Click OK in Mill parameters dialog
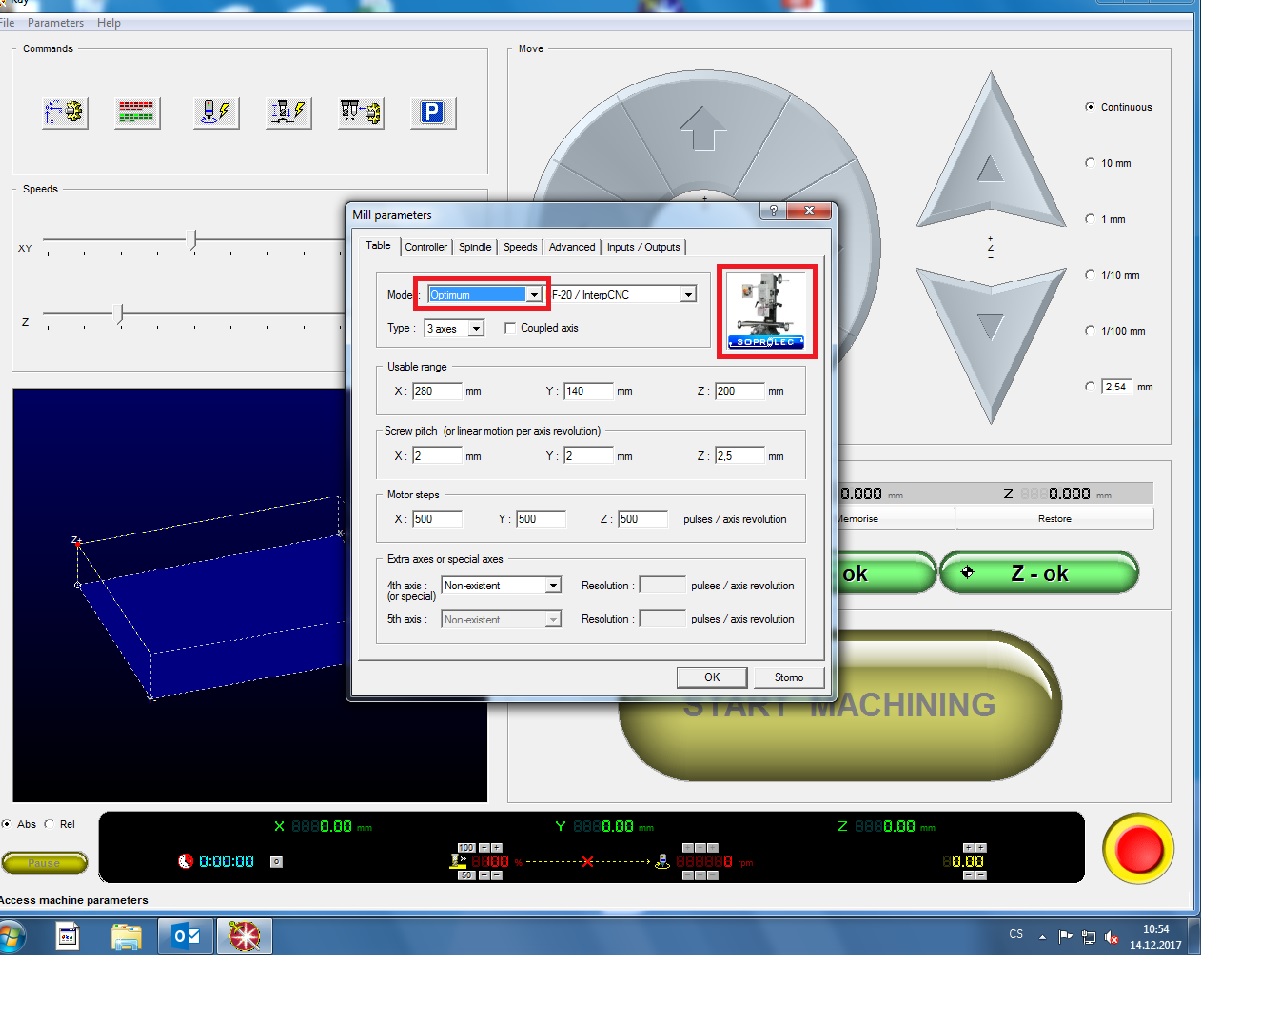 (711, 677)
